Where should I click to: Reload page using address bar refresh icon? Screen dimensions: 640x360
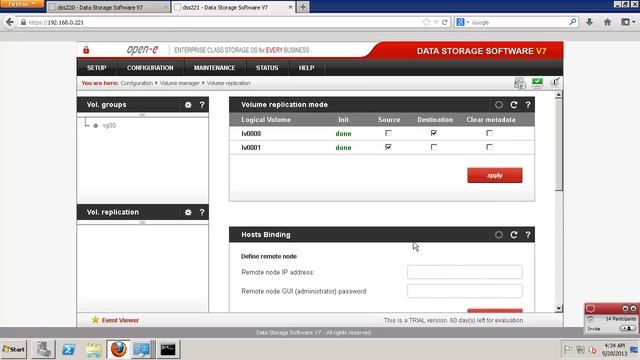[x=444, y=22]
